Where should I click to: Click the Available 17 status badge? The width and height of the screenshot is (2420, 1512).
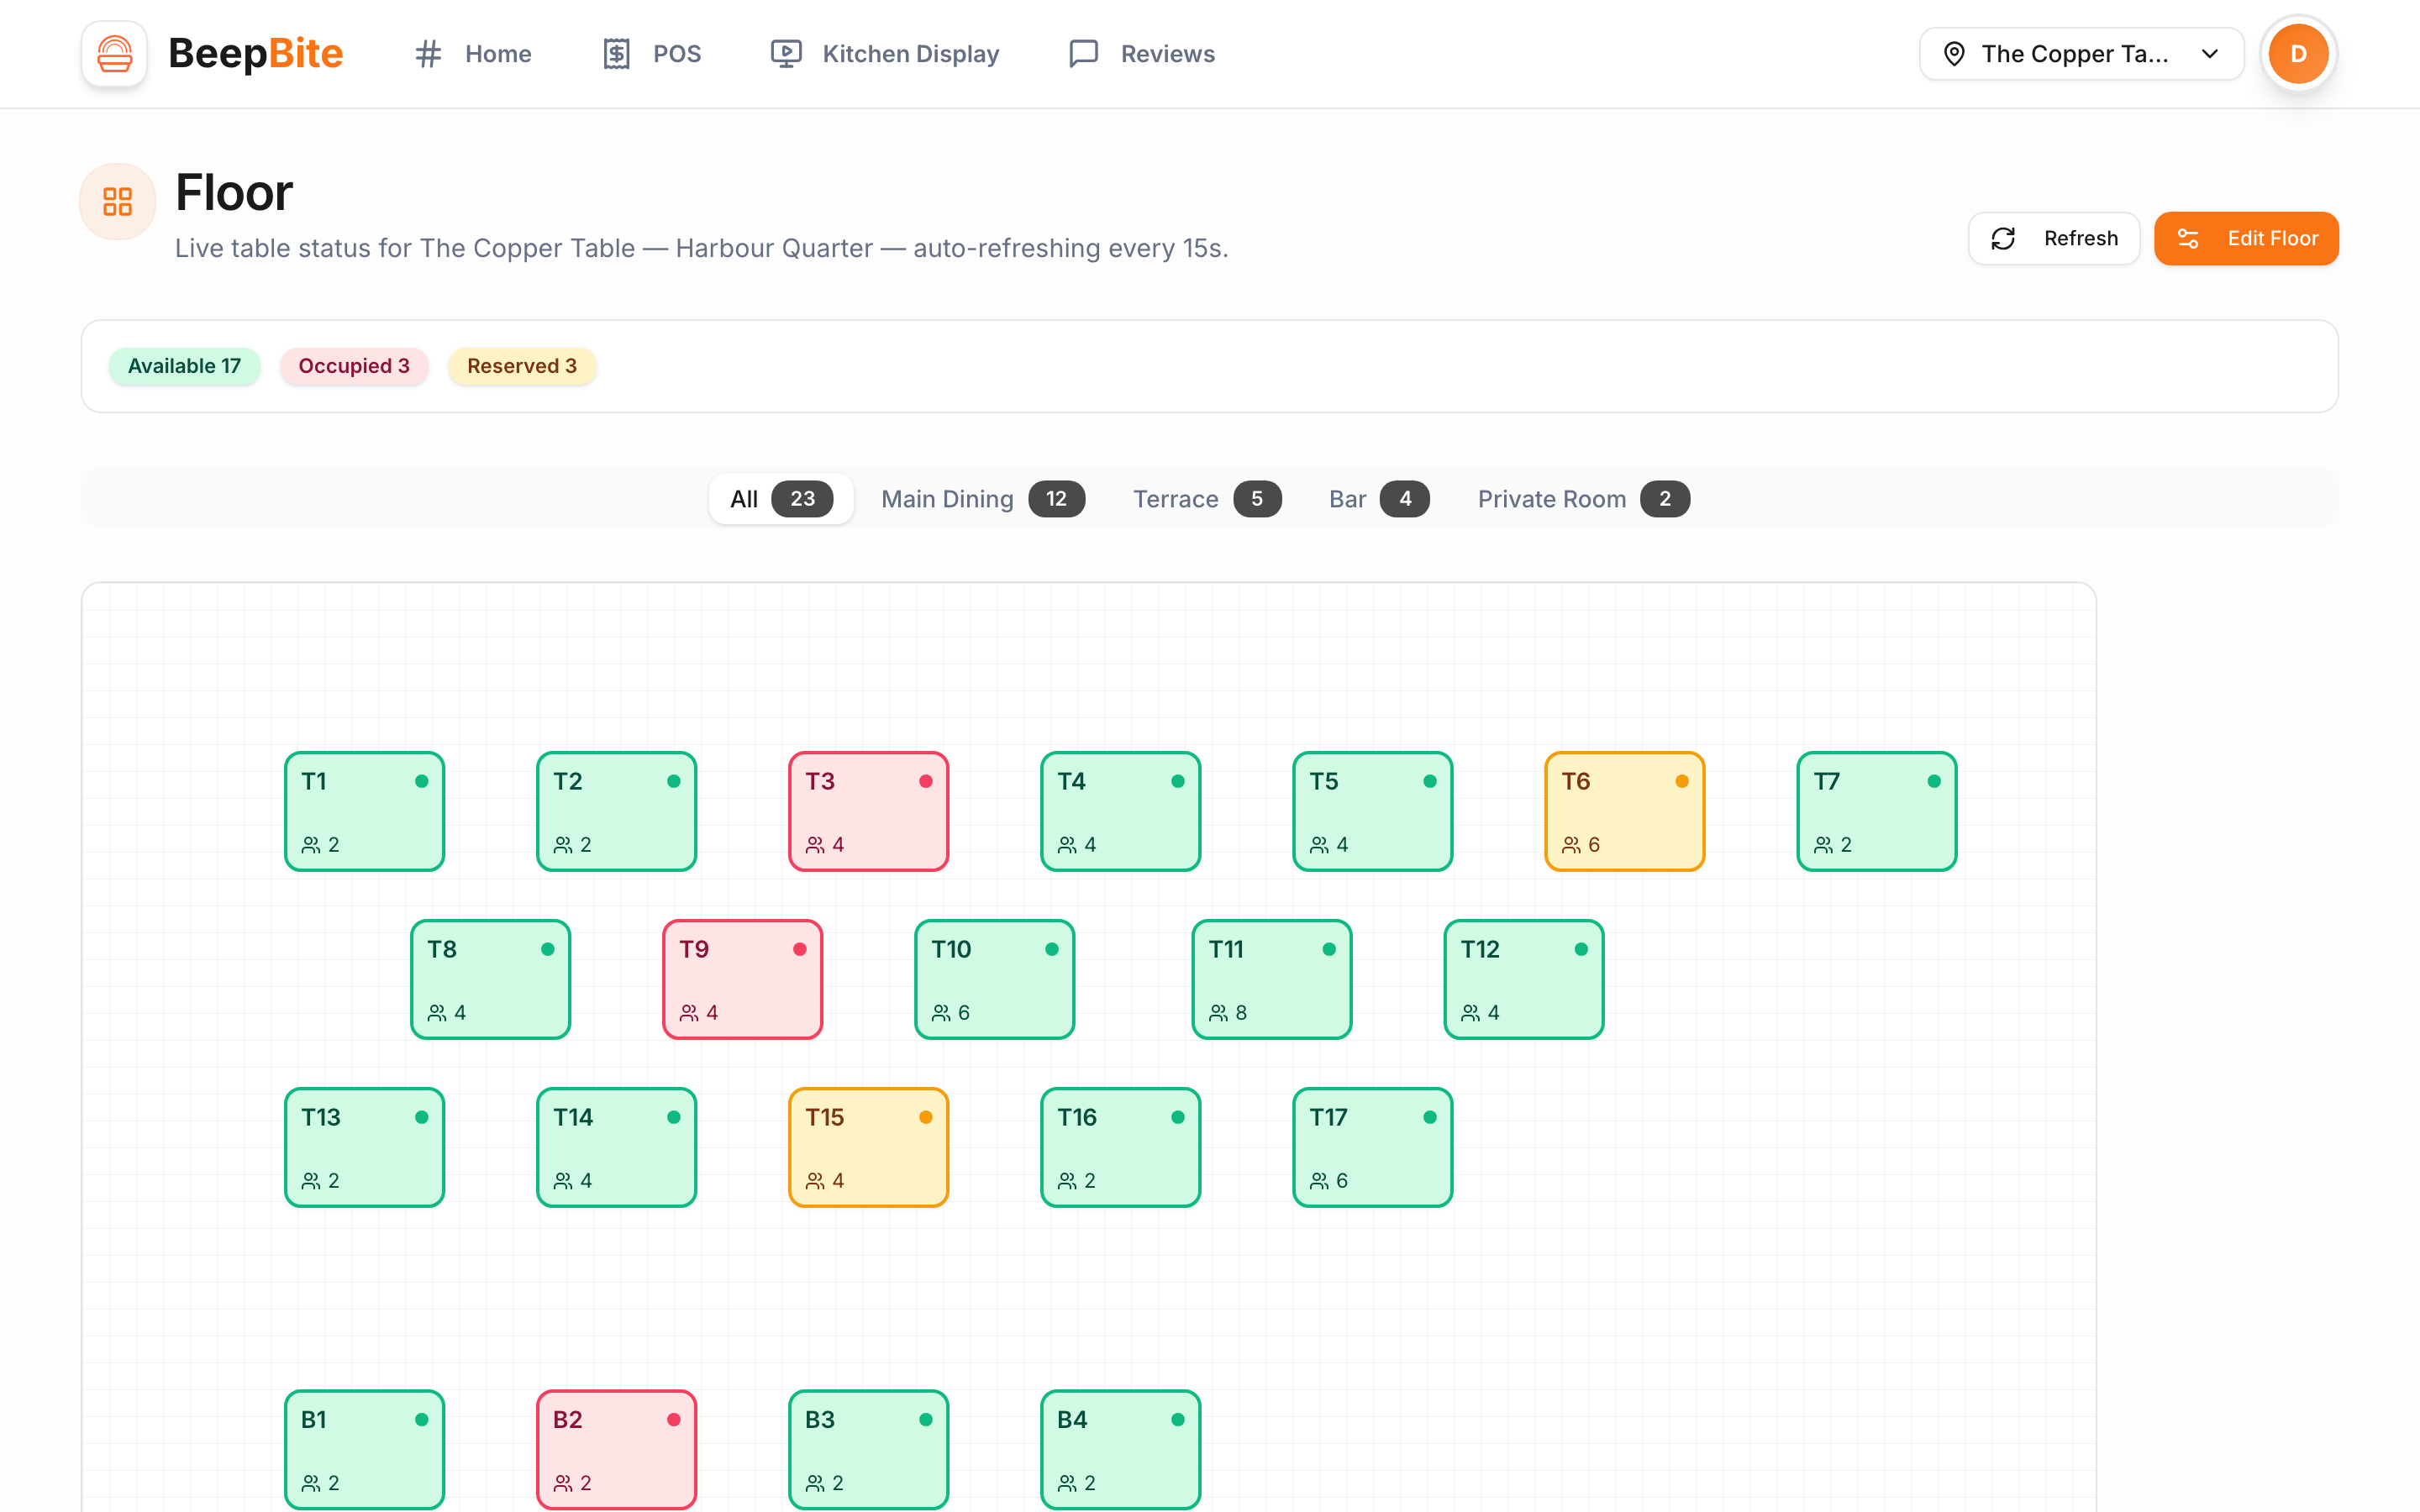[x=185, y=366]
